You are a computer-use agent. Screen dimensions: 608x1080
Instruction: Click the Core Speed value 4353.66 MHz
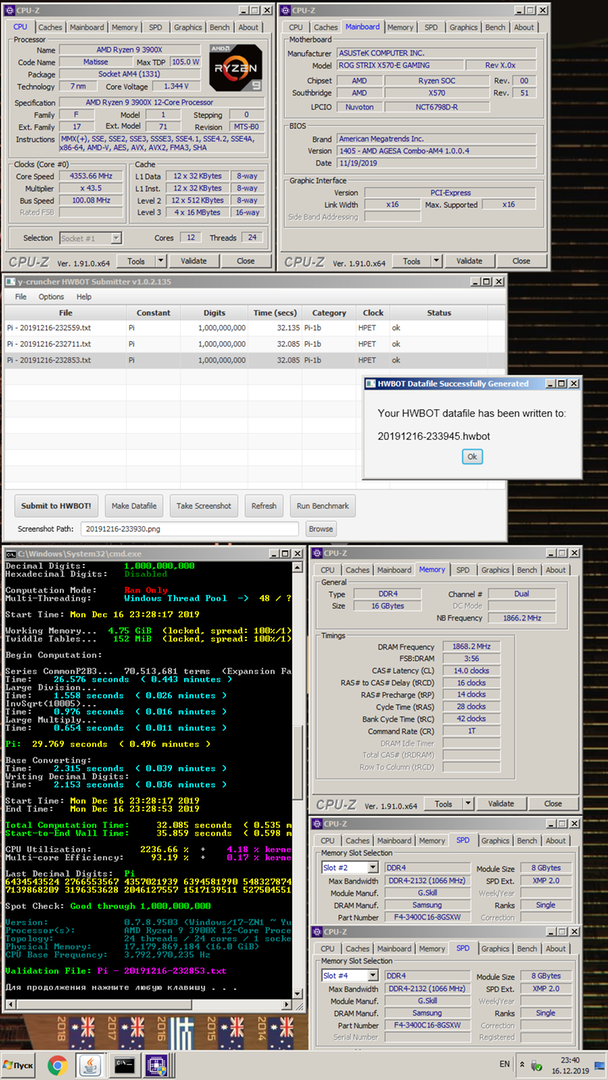pyautogui.click(x=92, y=176)
